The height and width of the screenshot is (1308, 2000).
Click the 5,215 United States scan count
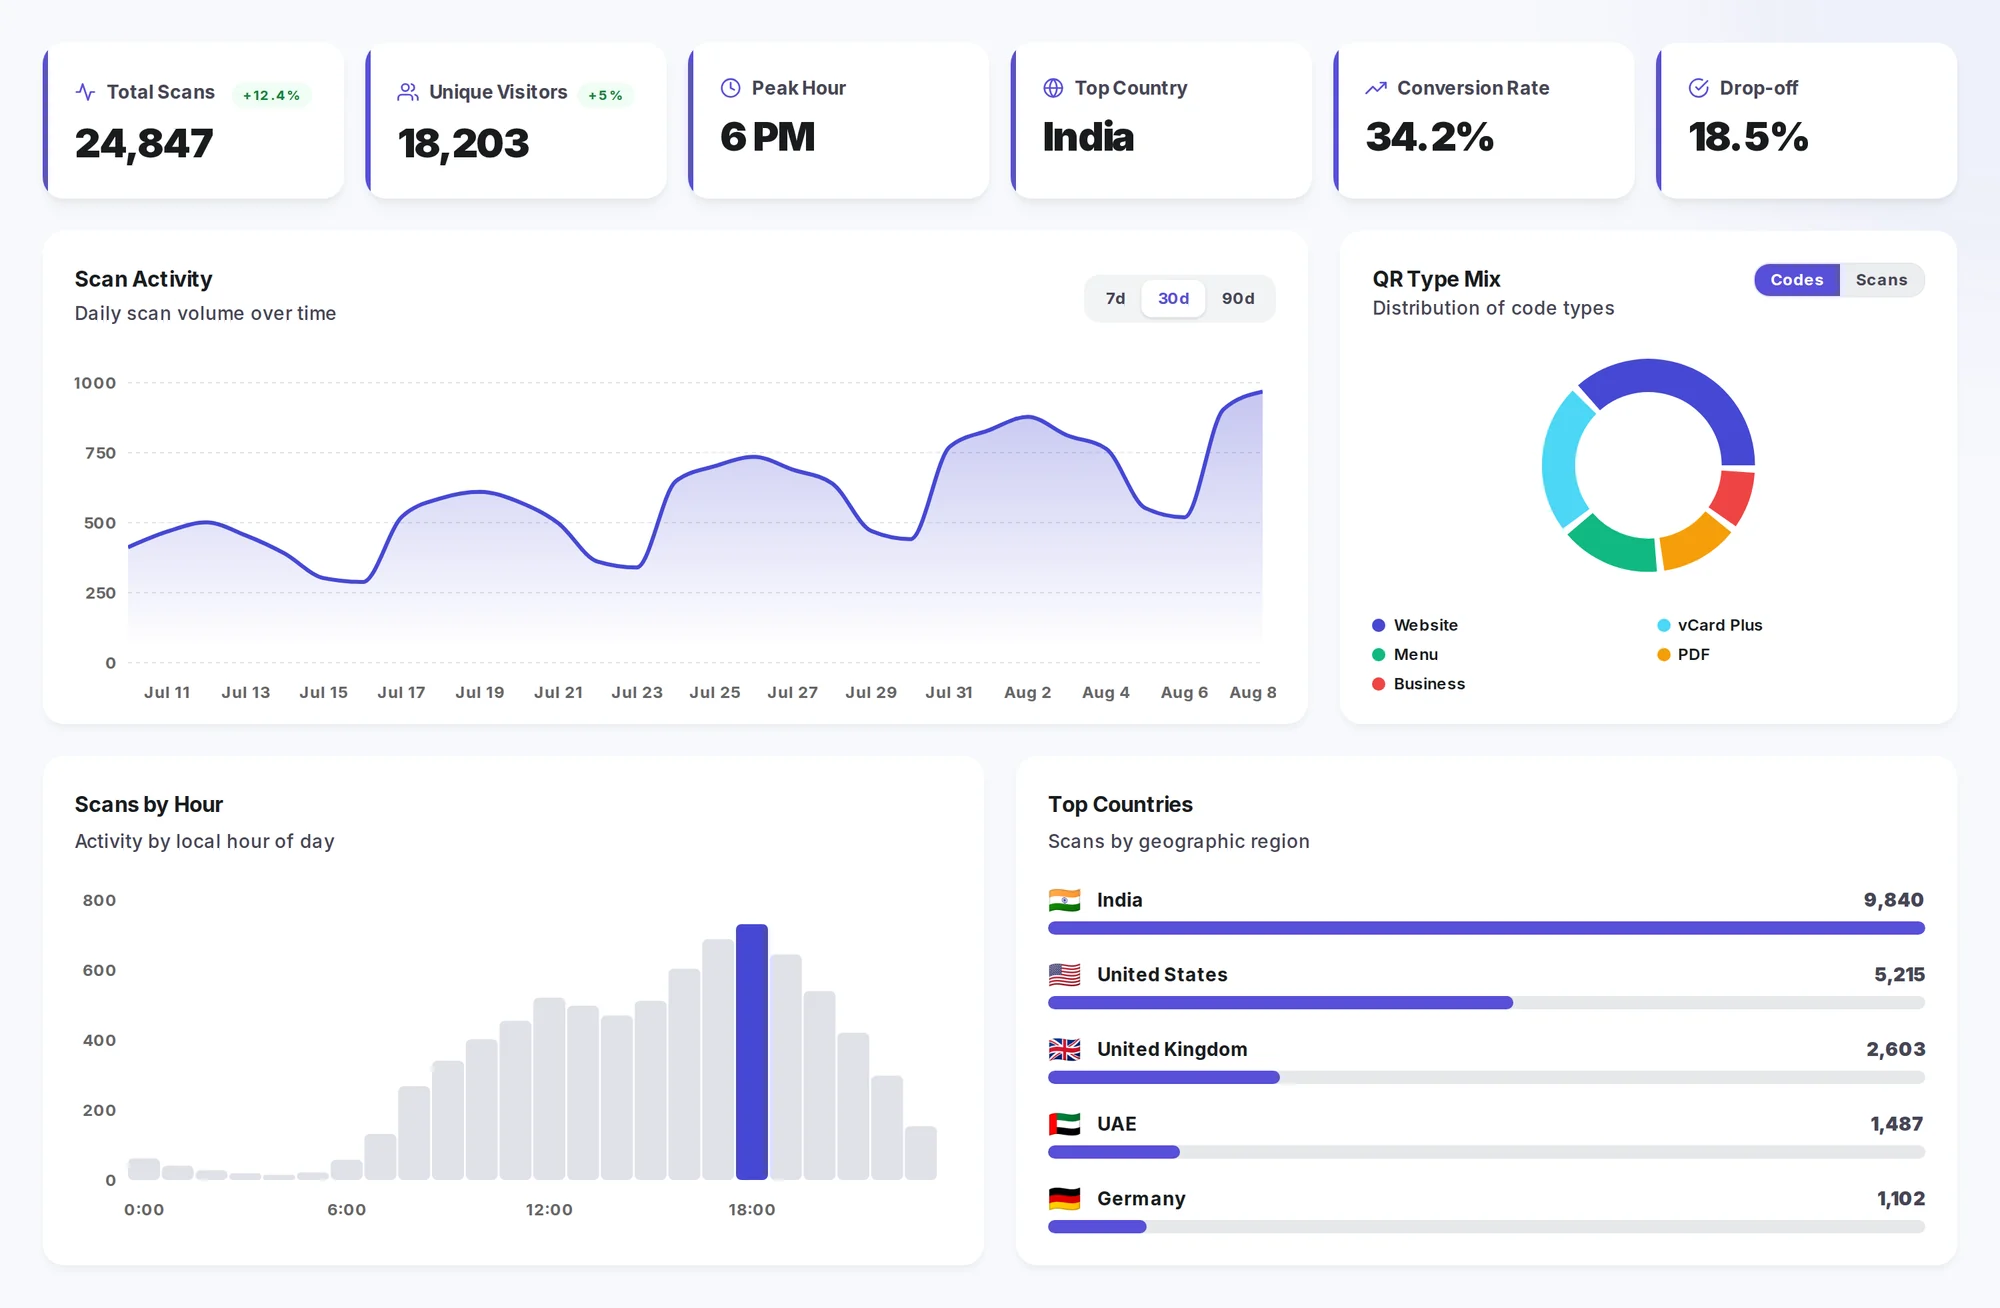[x=1899, y=974]
